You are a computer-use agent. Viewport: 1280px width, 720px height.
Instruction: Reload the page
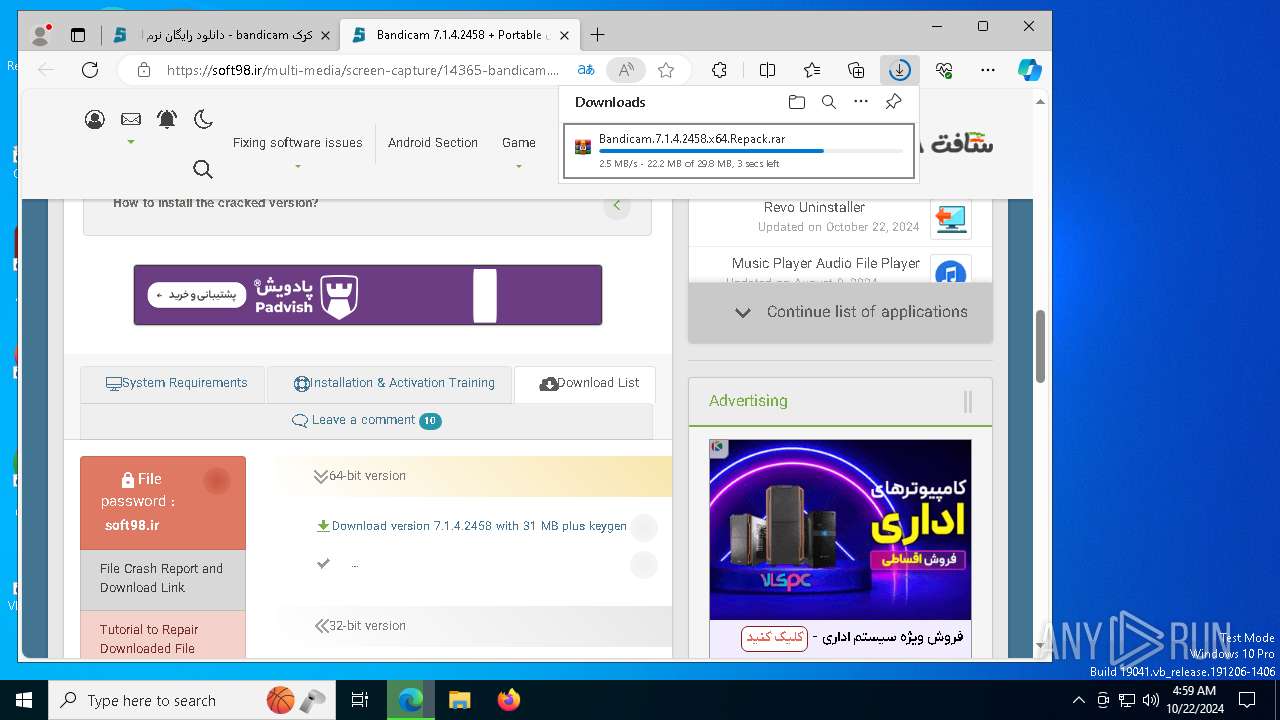[90, 70]
